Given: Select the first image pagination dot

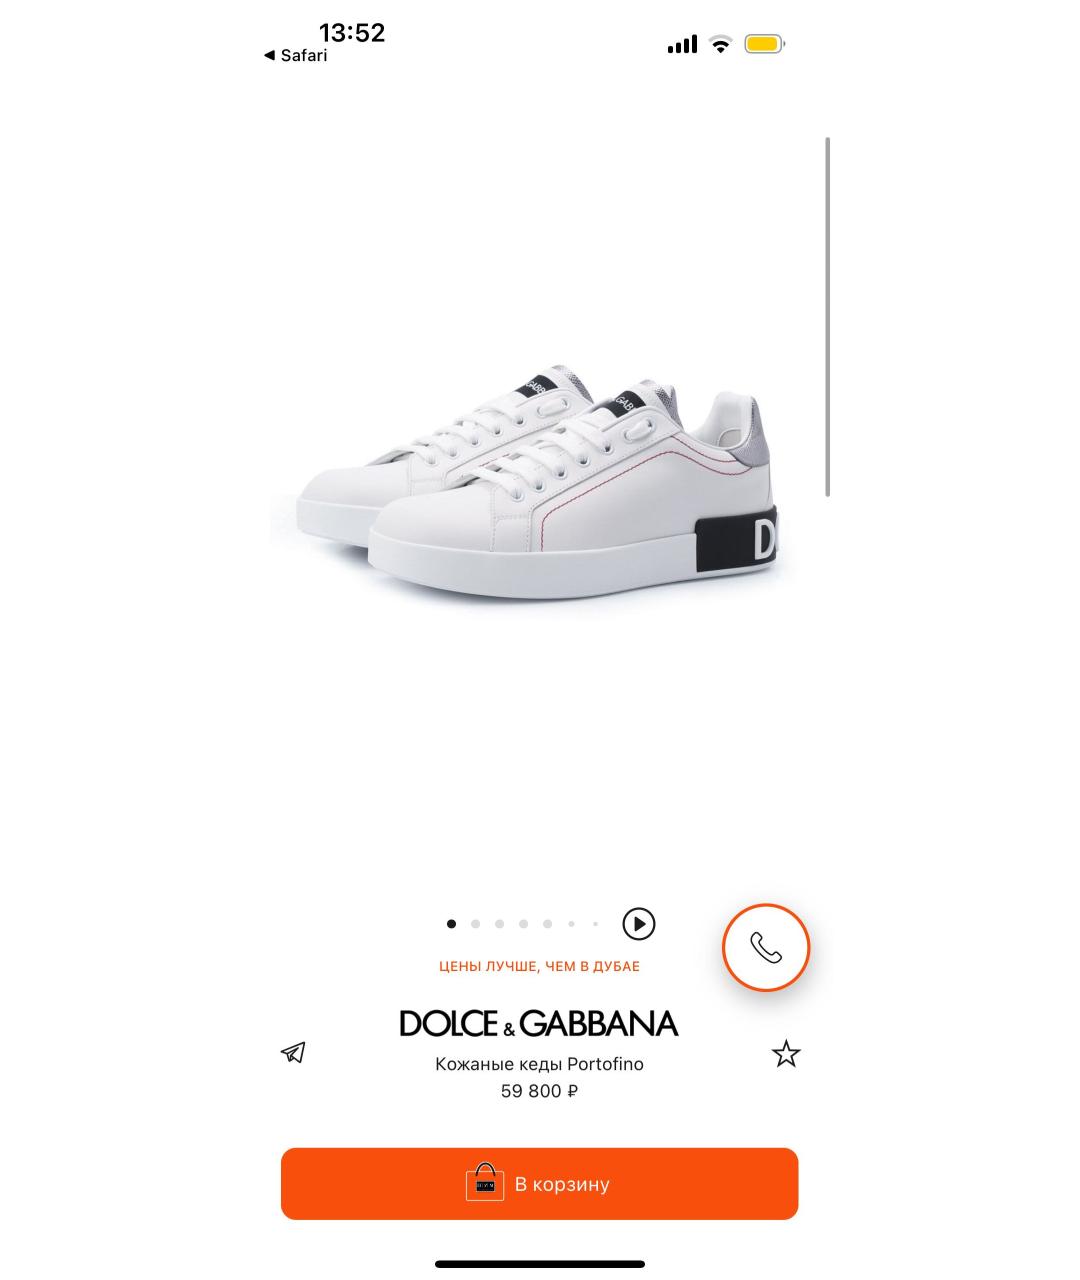Looking at the screenshot, I should tap(451, 924).
